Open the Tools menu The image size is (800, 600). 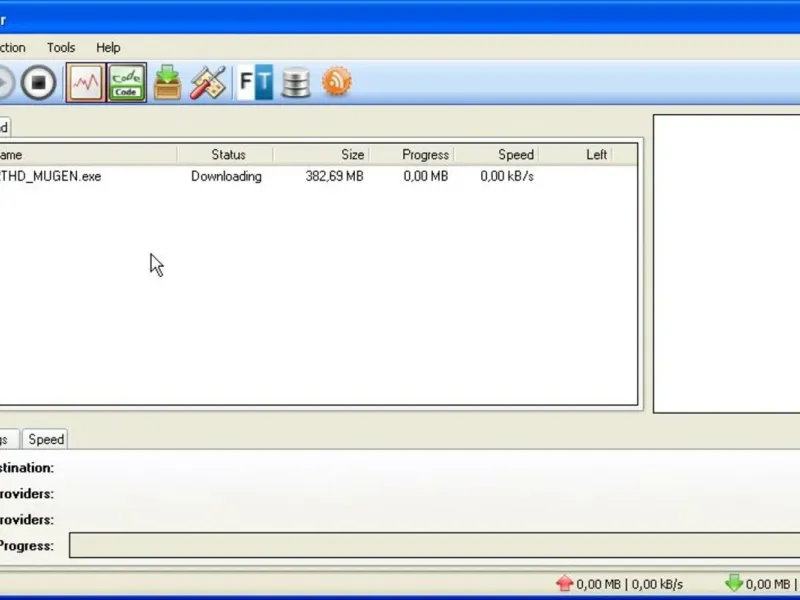pos(61,47)
